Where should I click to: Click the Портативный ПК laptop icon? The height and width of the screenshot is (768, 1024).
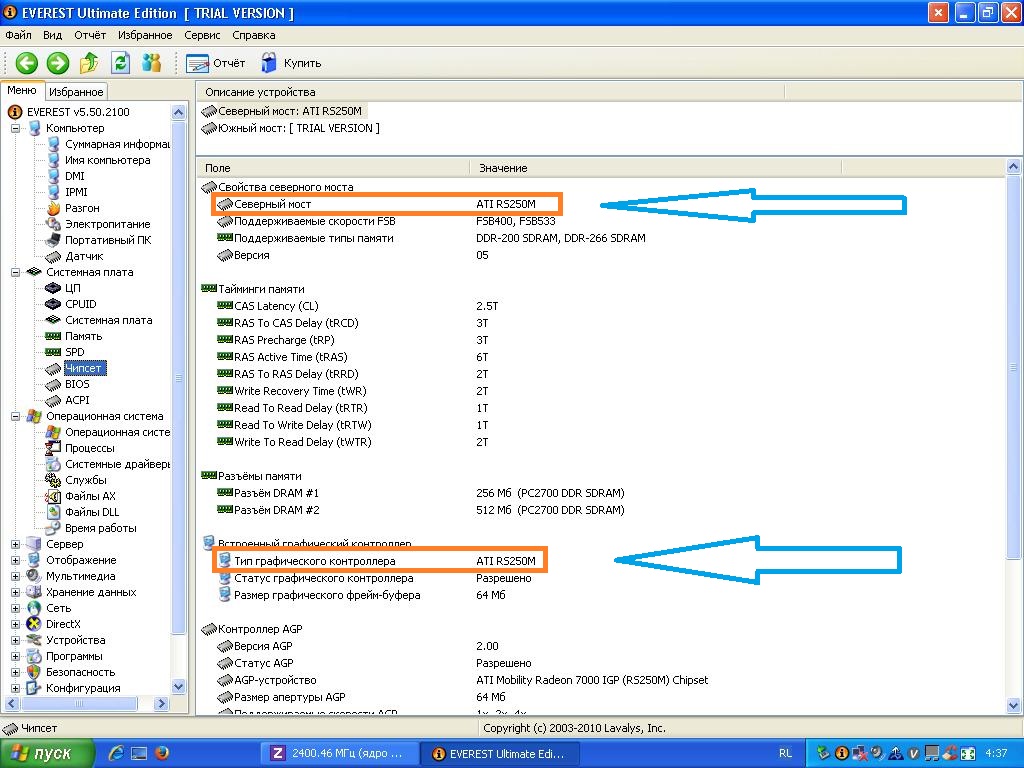(x=54, y=240)
